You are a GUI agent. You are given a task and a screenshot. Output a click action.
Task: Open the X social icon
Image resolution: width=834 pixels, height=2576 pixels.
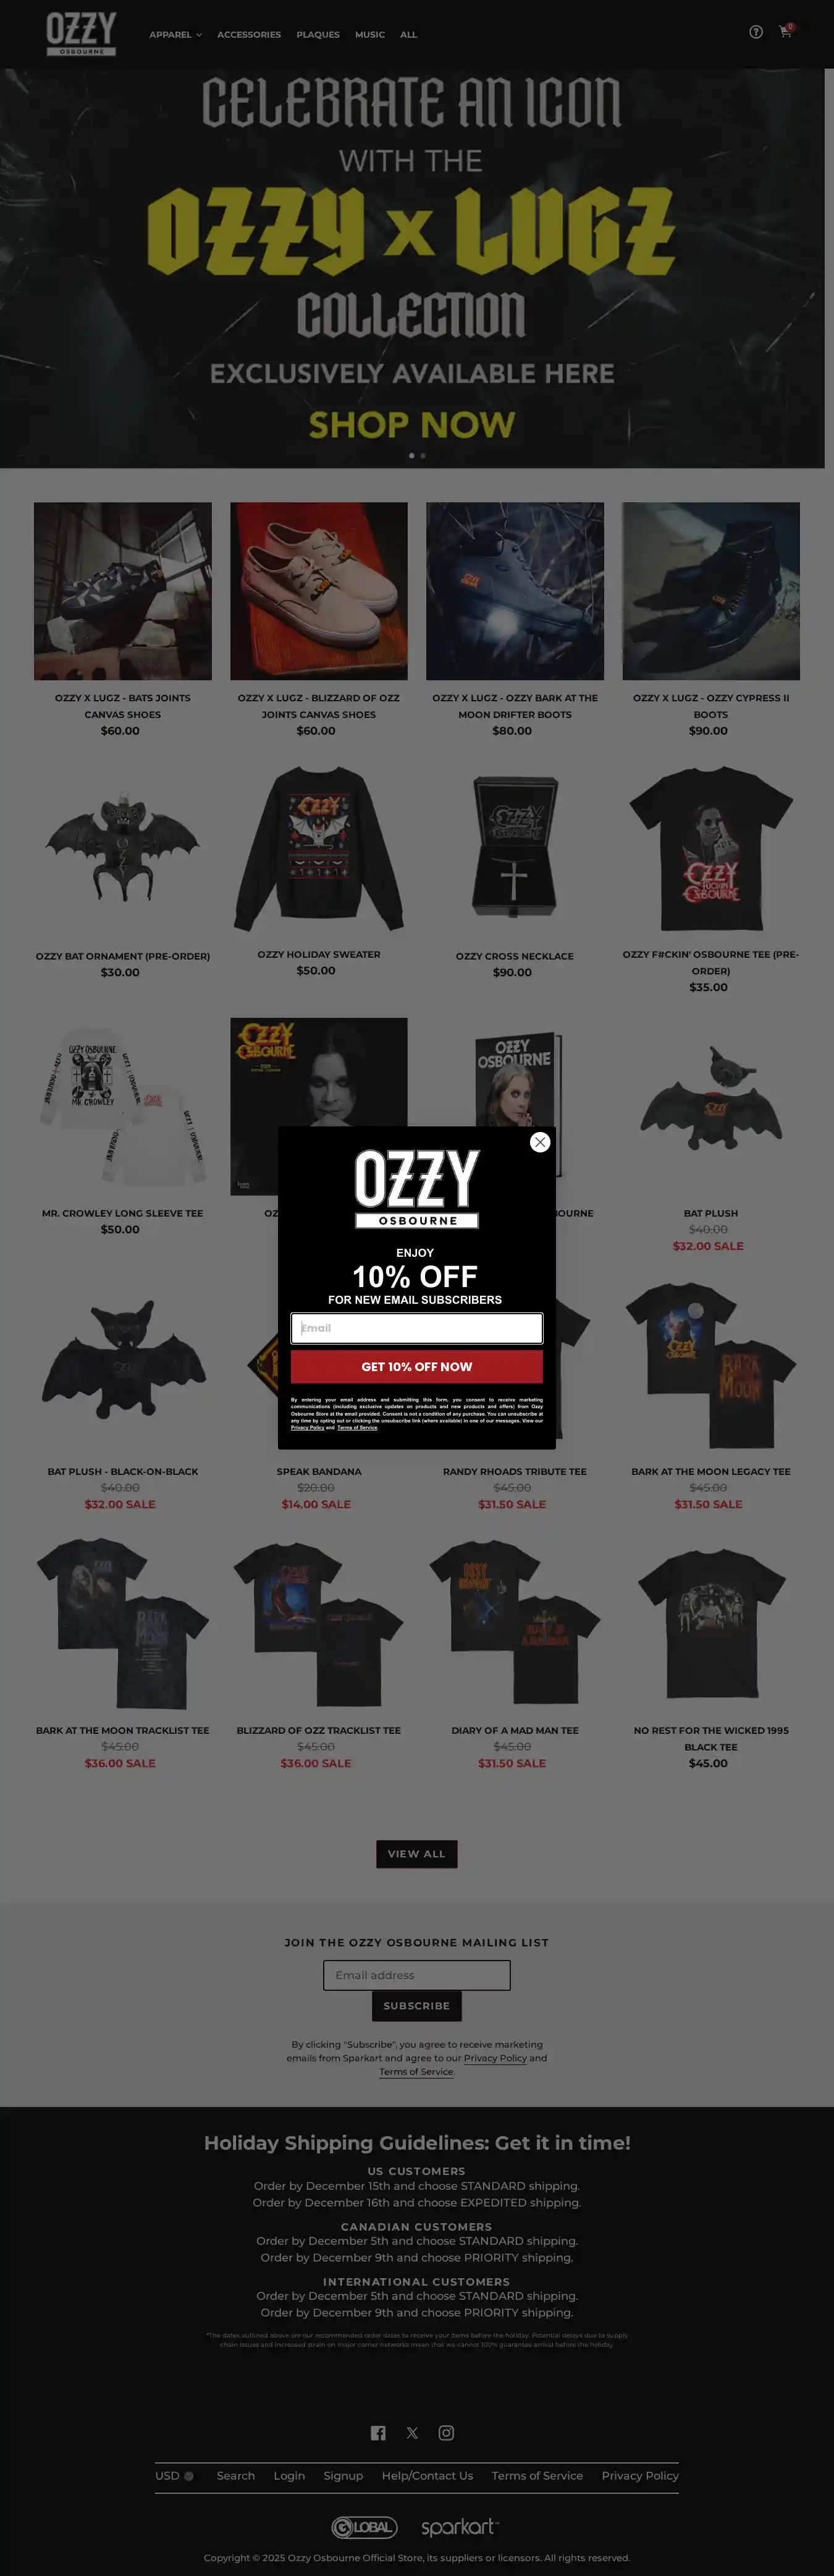click(412, 2433)
